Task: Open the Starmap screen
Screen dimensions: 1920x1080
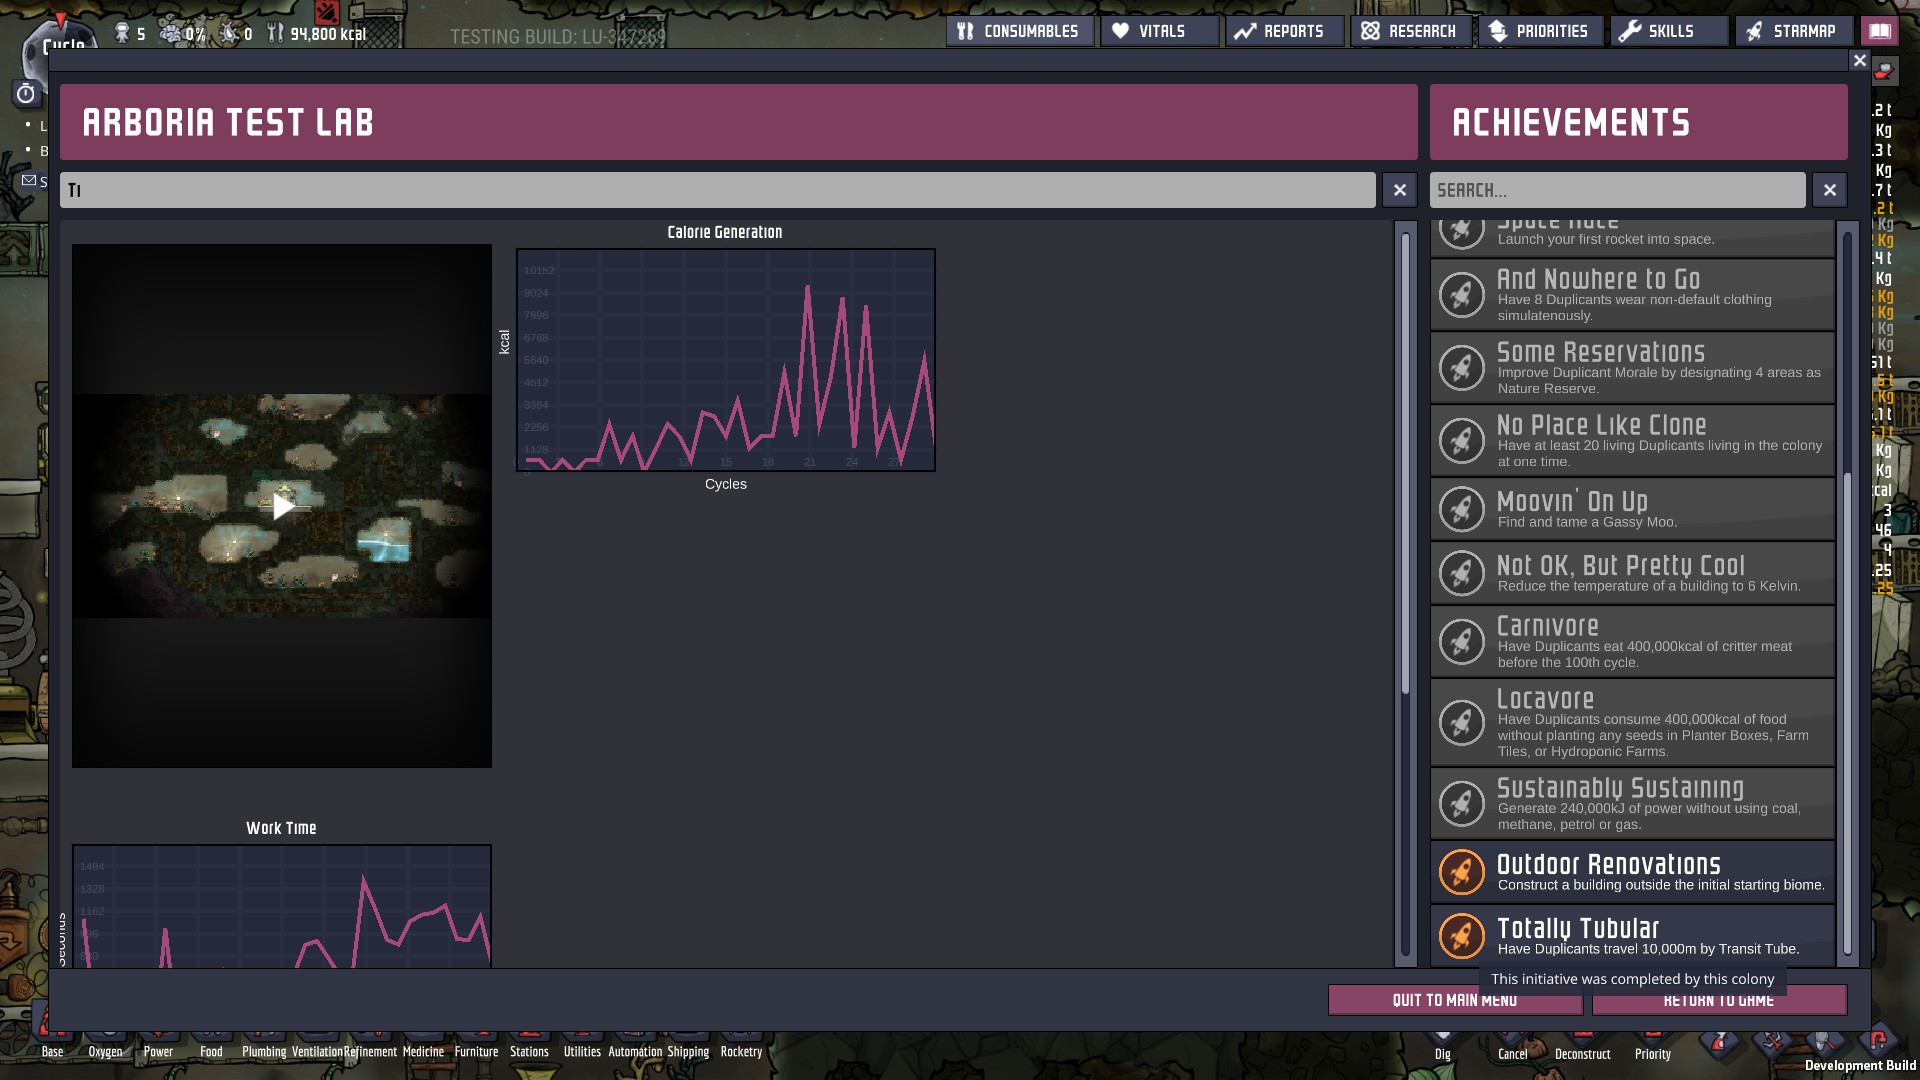Action: (1792, 31)
